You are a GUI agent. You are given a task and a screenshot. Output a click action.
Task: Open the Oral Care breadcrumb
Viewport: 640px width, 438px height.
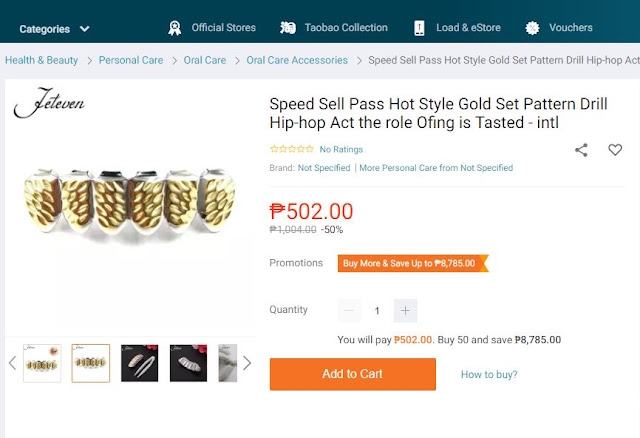tap(205, 60)
